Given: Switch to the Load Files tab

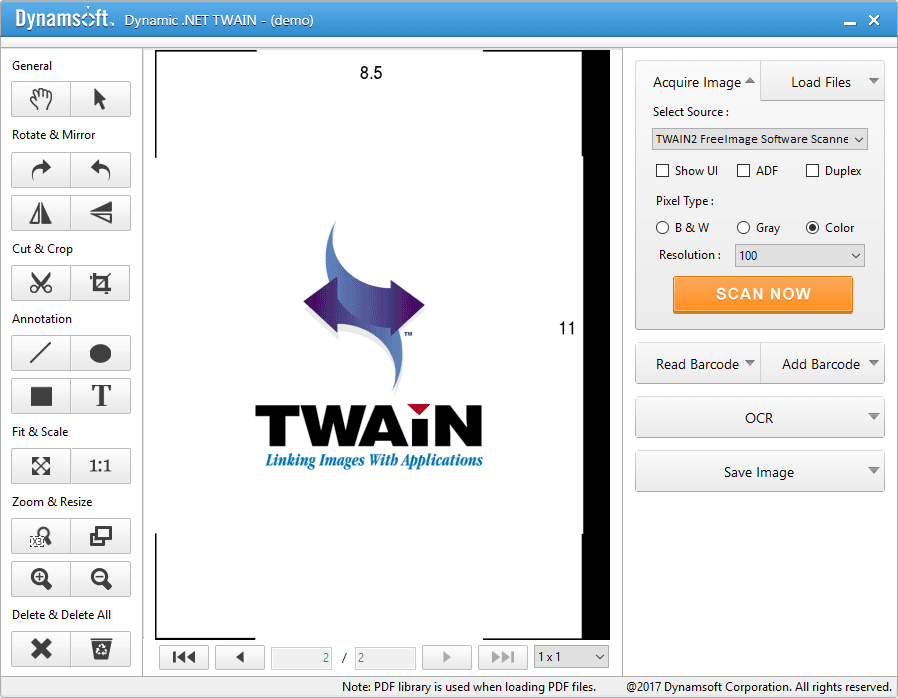Looking at the screenshot, I should [x=822, y=82].
